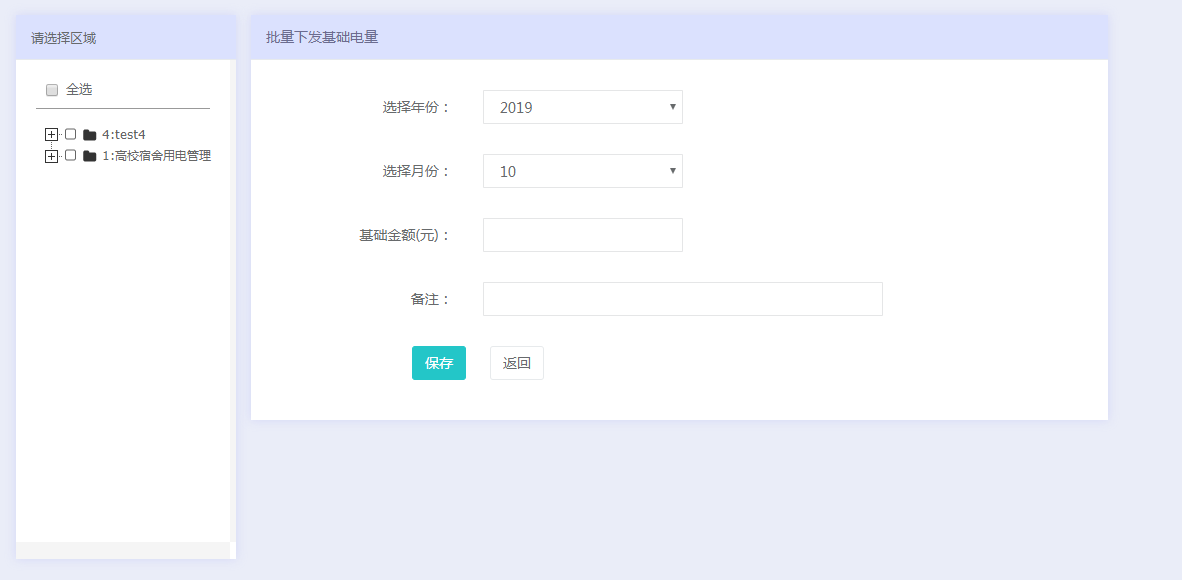Expand the 4:test4 tree node
This screenshot has height=580, width=1182.
52,134
